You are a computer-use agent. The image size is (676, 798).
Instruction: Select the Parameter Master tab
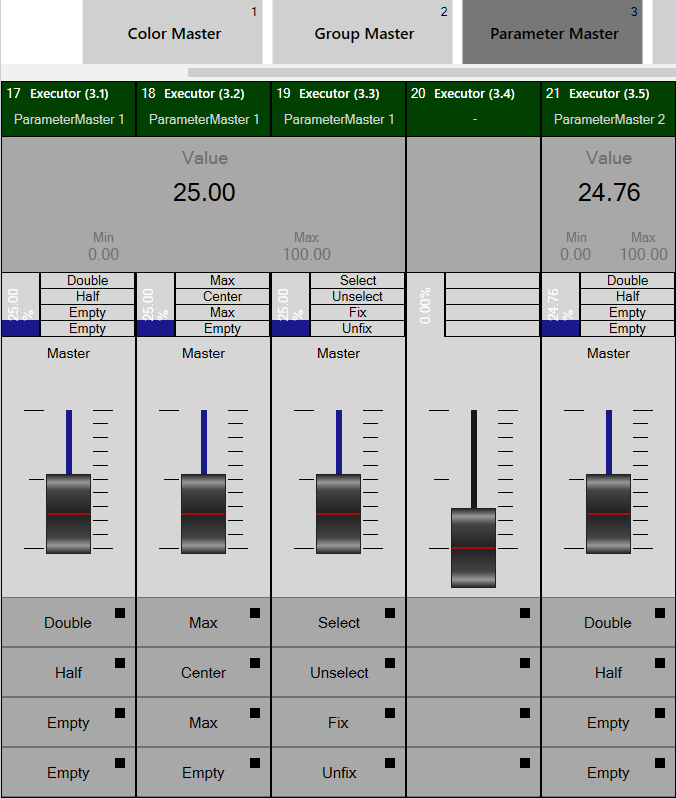[x=553, y=33]
